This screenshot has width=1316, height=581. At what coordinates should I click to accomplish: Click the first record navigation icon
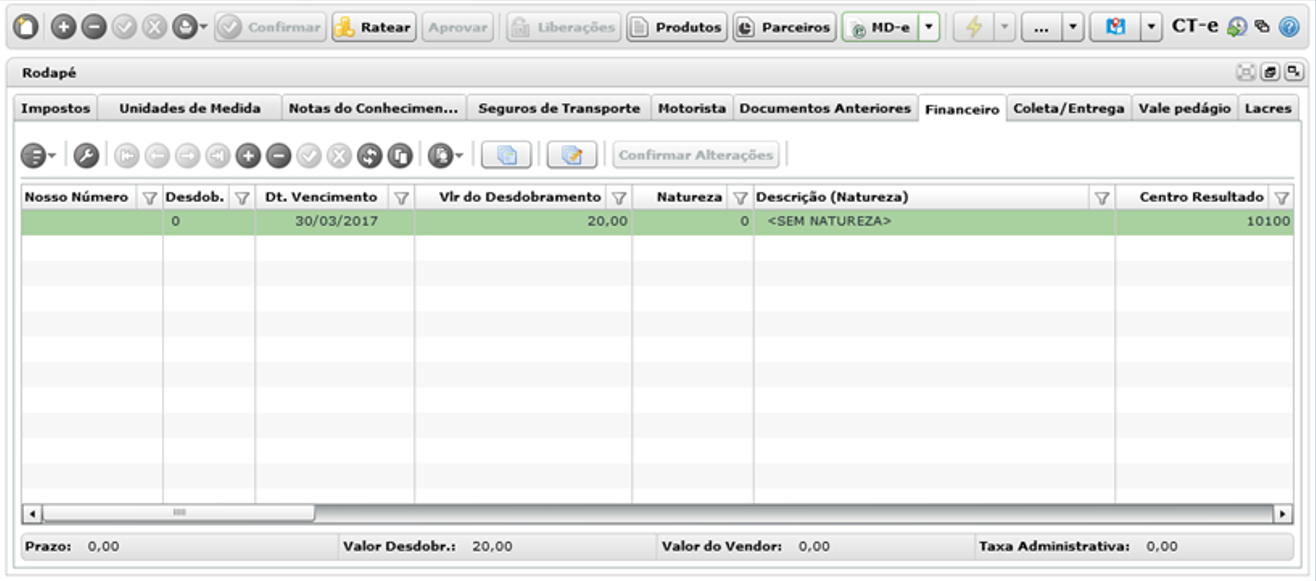(127, 155)
